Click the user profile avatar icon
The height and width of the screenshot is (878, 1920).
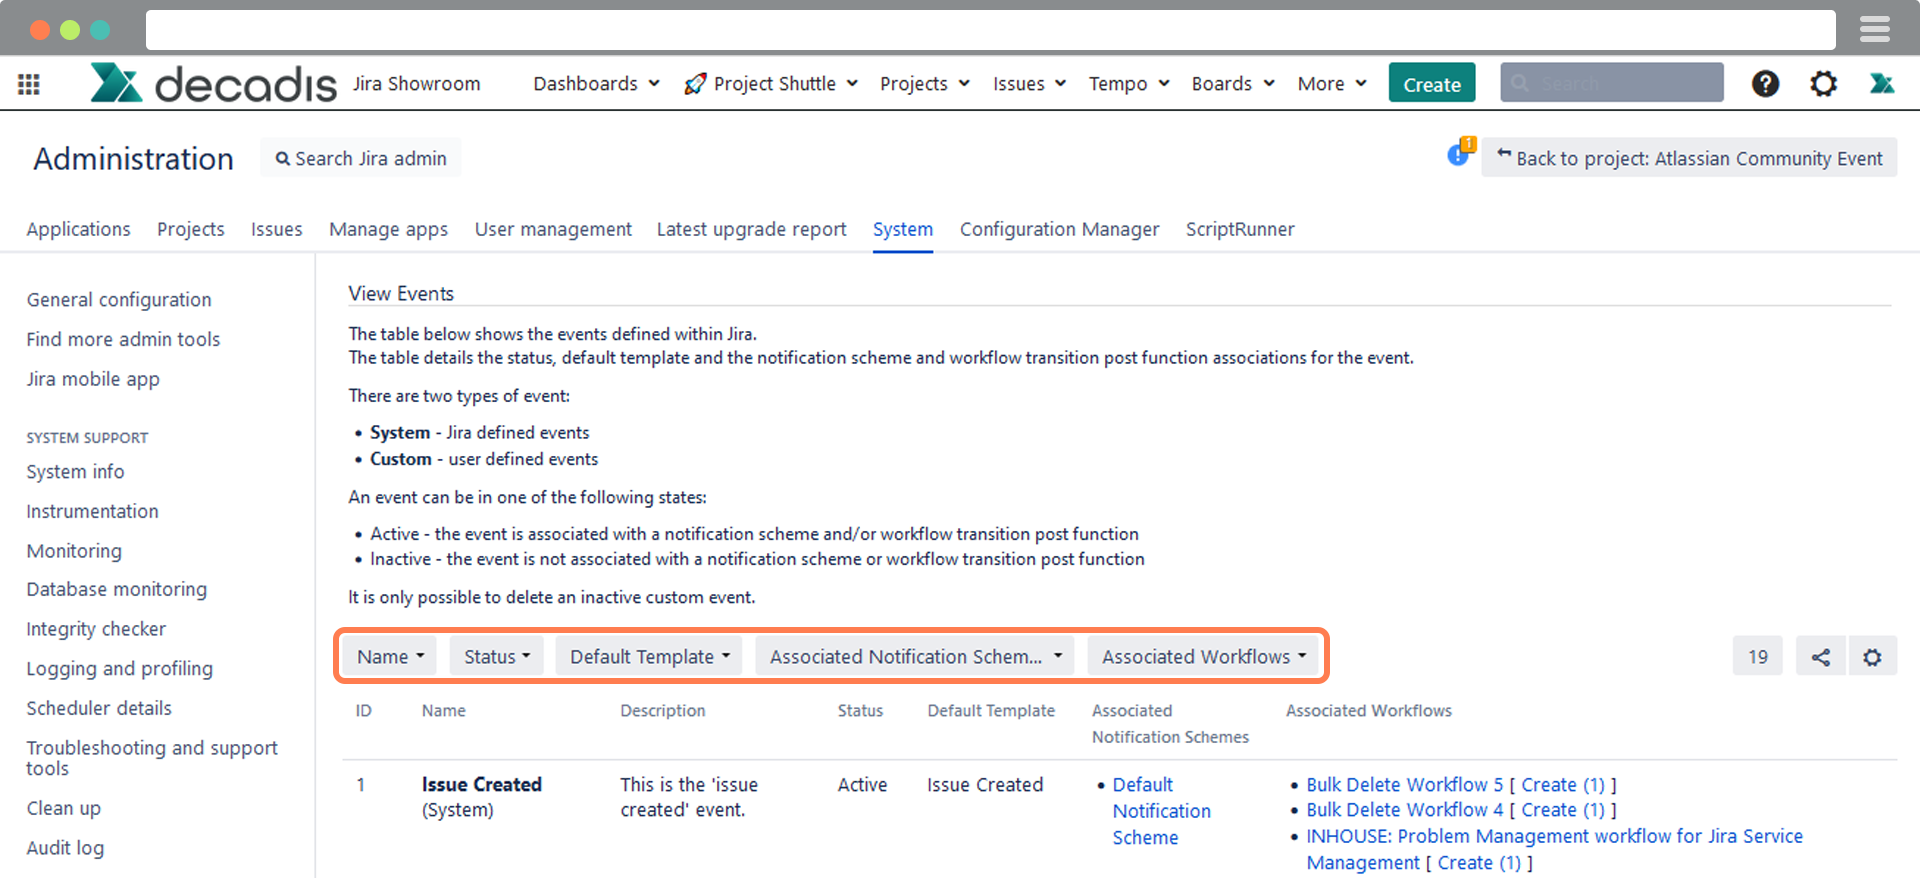pos(1881,84)
